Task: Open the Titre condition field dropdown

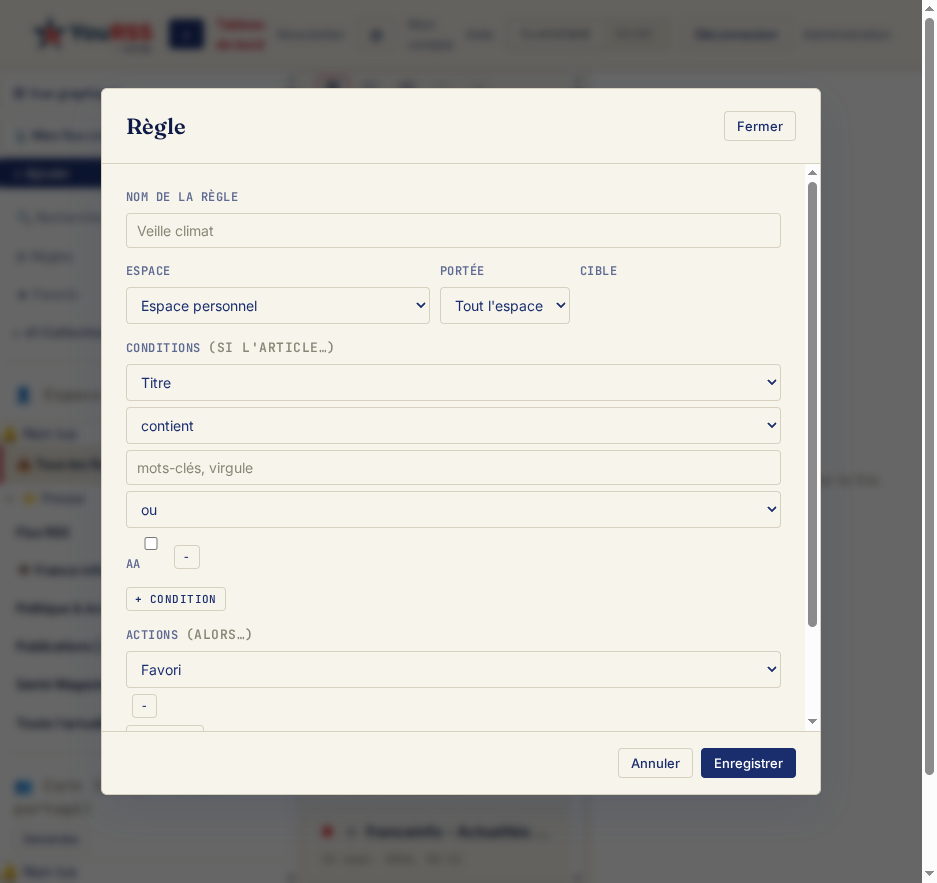Action: [453, 382]
